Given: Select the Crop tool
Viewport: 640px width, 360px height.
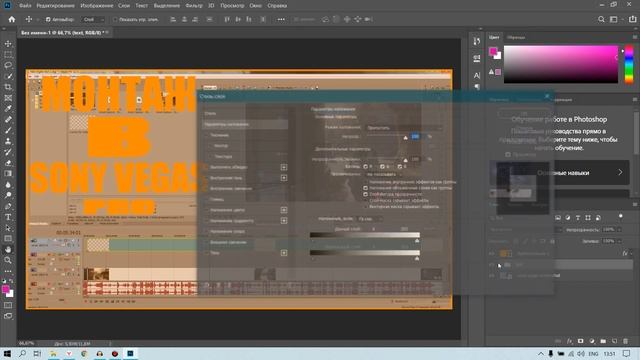Looking at the screenshot, I should tap(8, 87).
